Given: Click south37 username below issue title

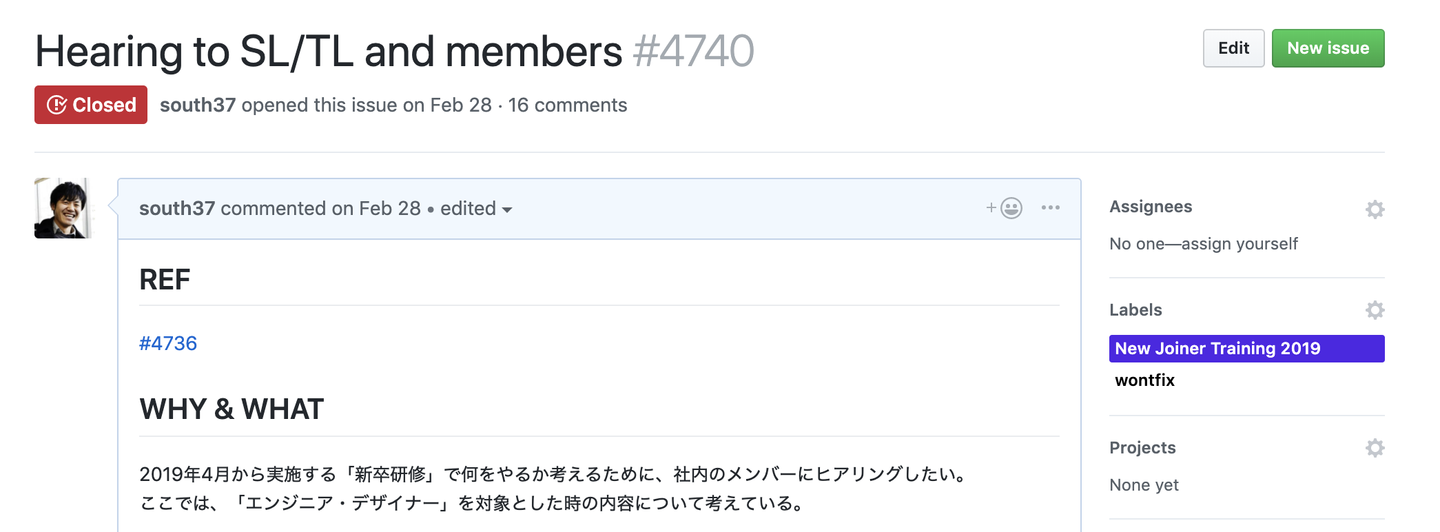Looking at the screenshot, I should click(x=198, y=105).
